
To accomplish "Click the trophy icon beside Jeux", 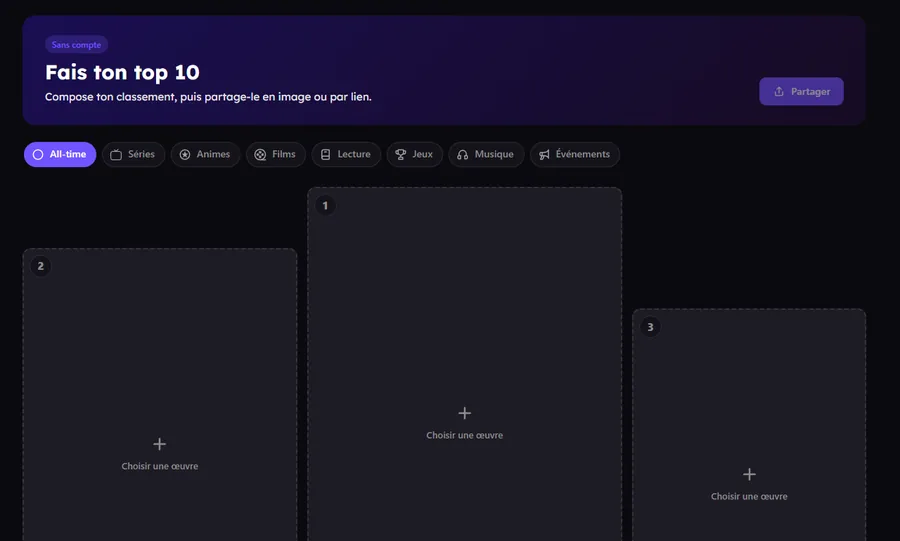I will pyautogui.click(x=401, y=154).
